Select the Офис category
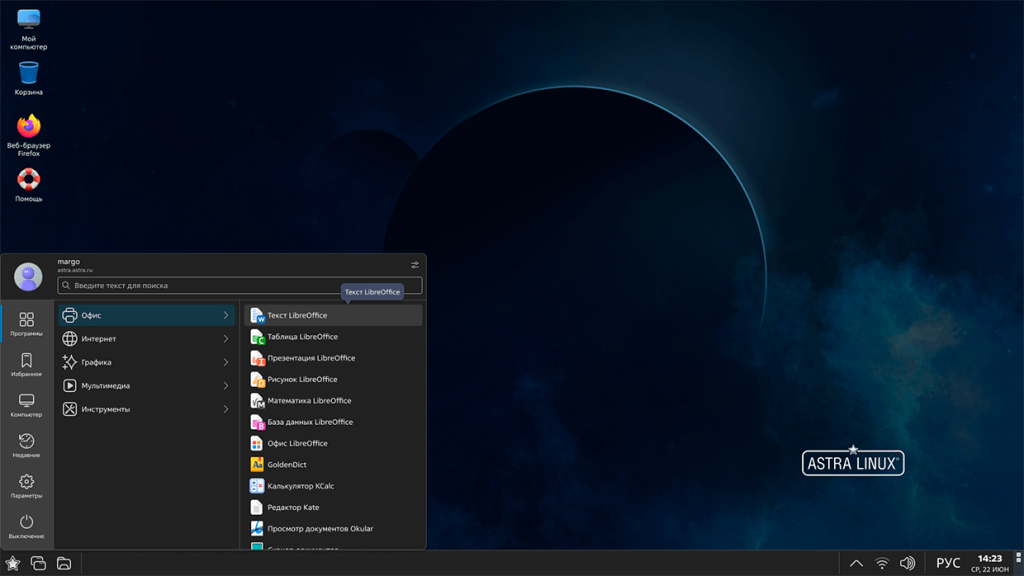Viewport: 1024px width, 576px height. 146,315
